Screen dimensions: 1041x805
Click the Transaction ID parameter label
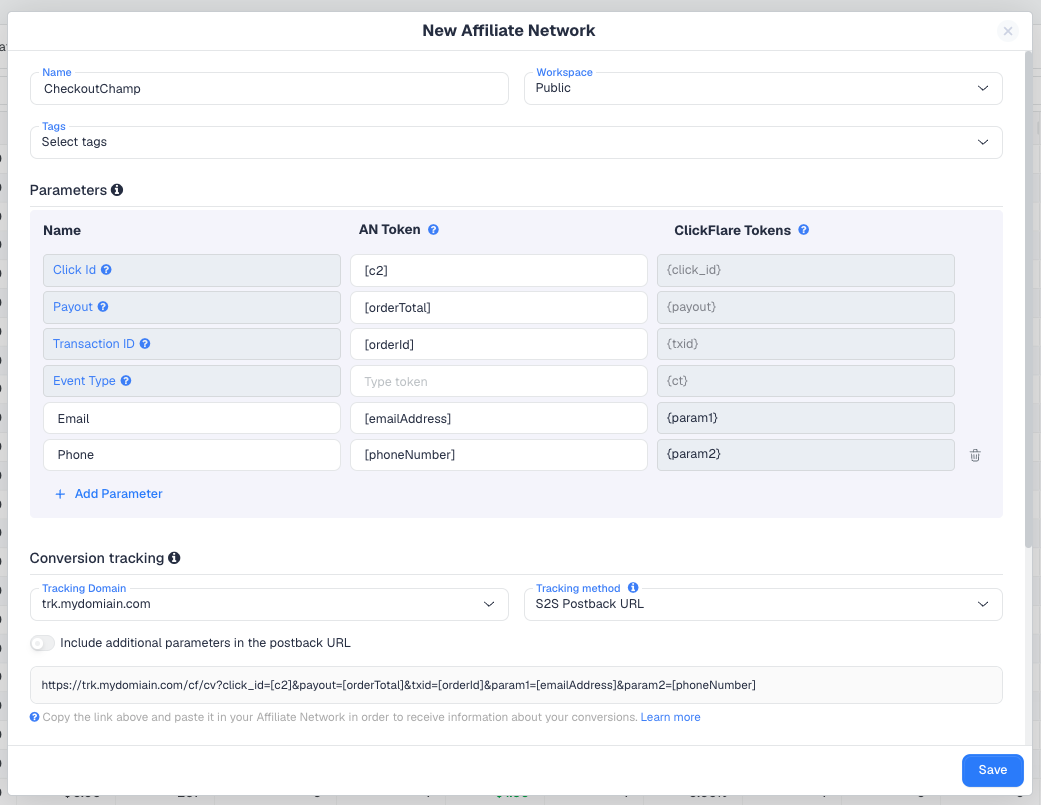(94, 344)
